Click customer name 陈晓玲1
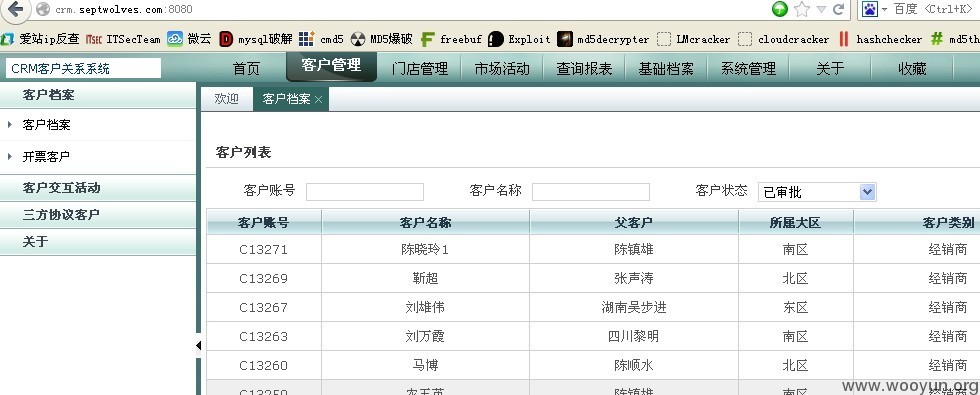The width and height of the screenshot is (980, 395). (425, 249)
